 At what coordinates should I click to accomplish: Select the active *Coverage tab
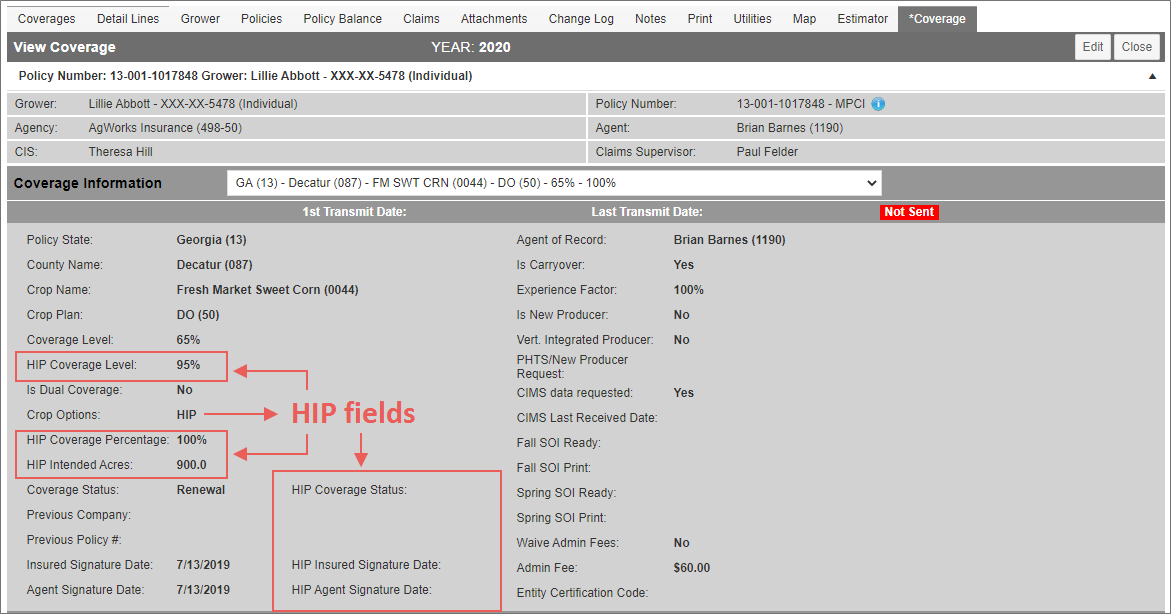937,19
